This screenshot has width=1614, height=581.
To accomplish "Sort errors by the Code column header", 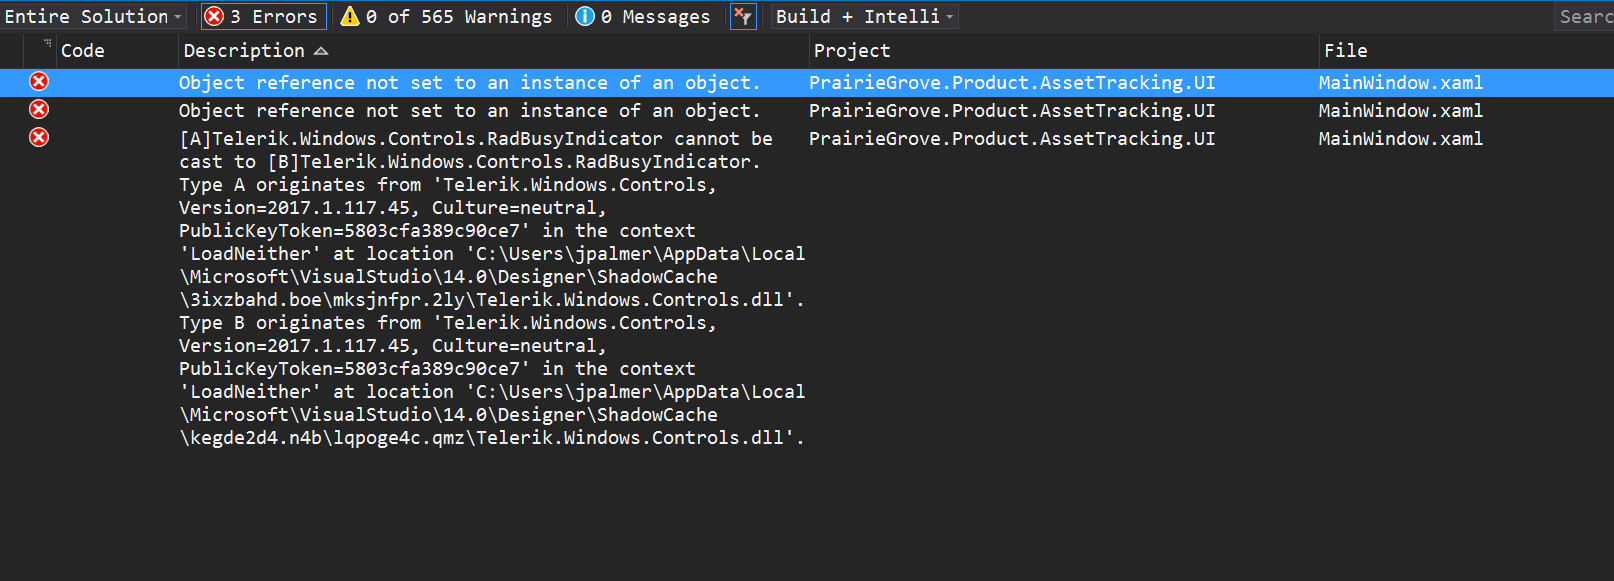I will 83,51.
